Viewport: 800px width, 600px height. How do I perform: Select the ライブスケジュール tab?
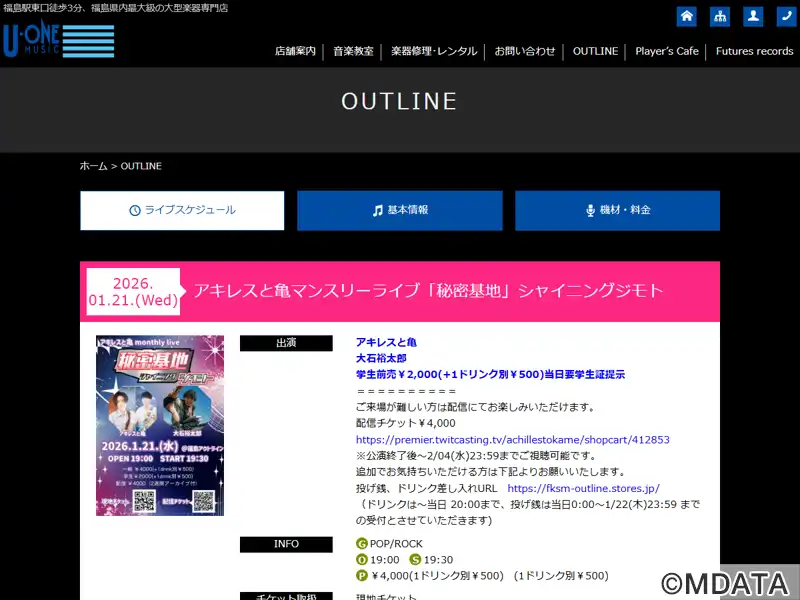point(182,210)
